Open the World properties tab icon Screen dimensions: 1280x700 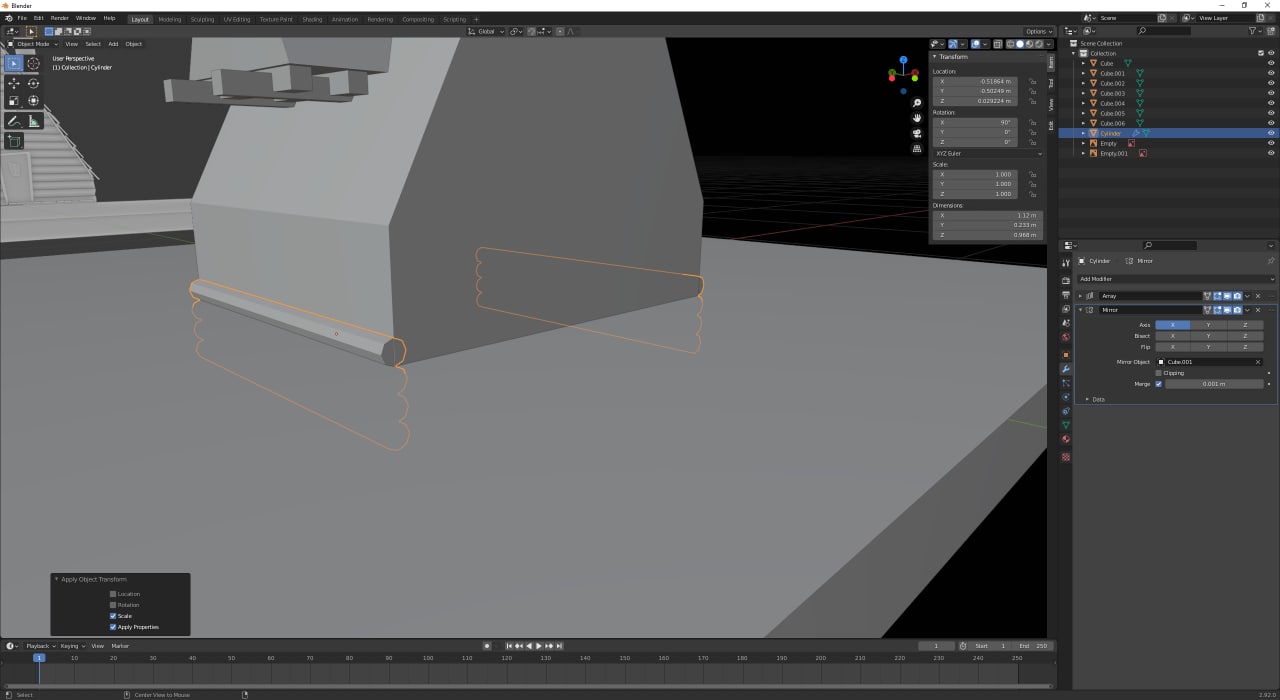point(1066,337)
